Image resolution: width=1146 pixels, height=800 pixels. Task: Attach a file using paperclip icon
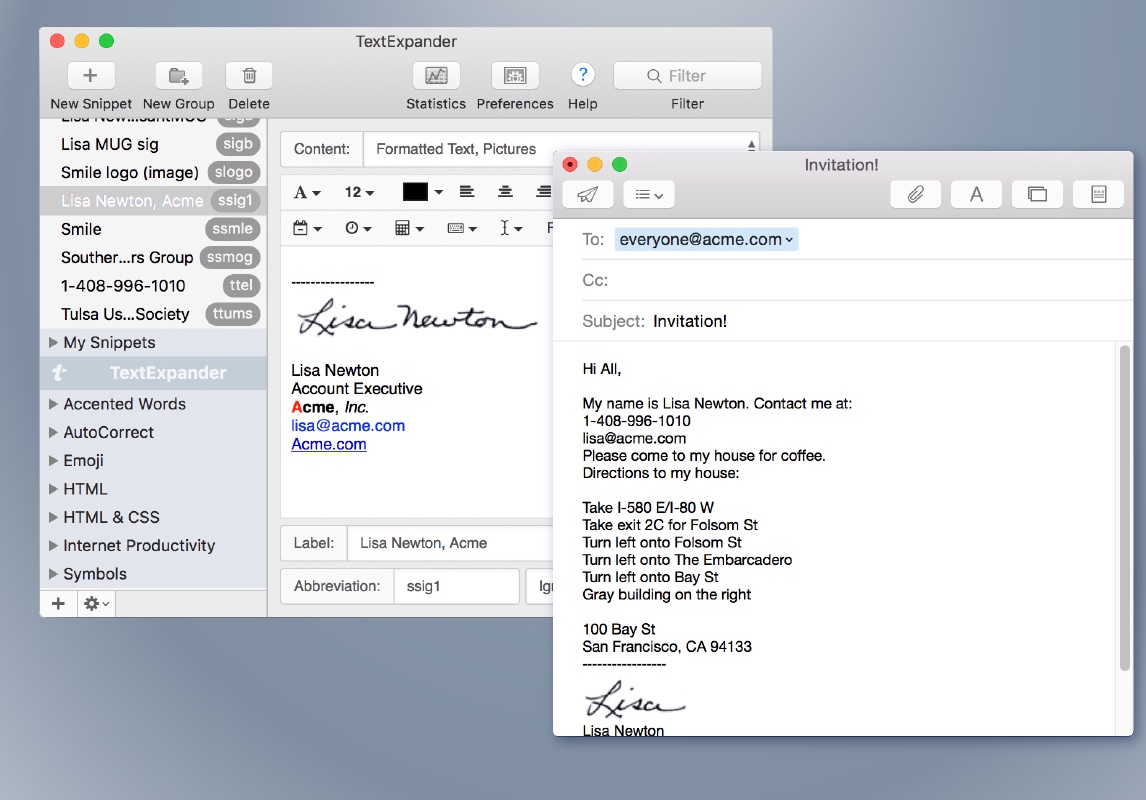(x=915, y=194)
